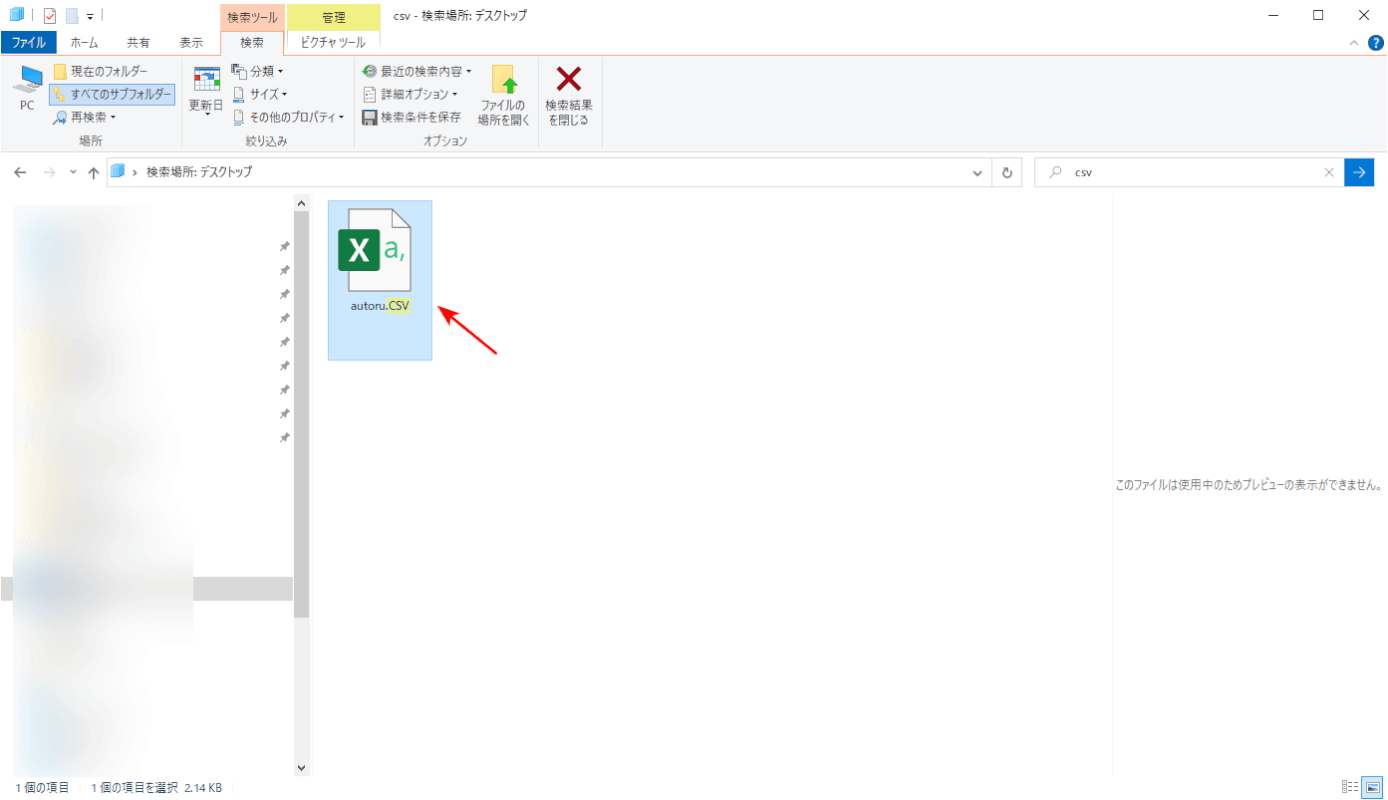Click new folder icon in quick access toolbar
This screenshot has height=800, width=1388.
pyautogui.click(x=71, y=15)
